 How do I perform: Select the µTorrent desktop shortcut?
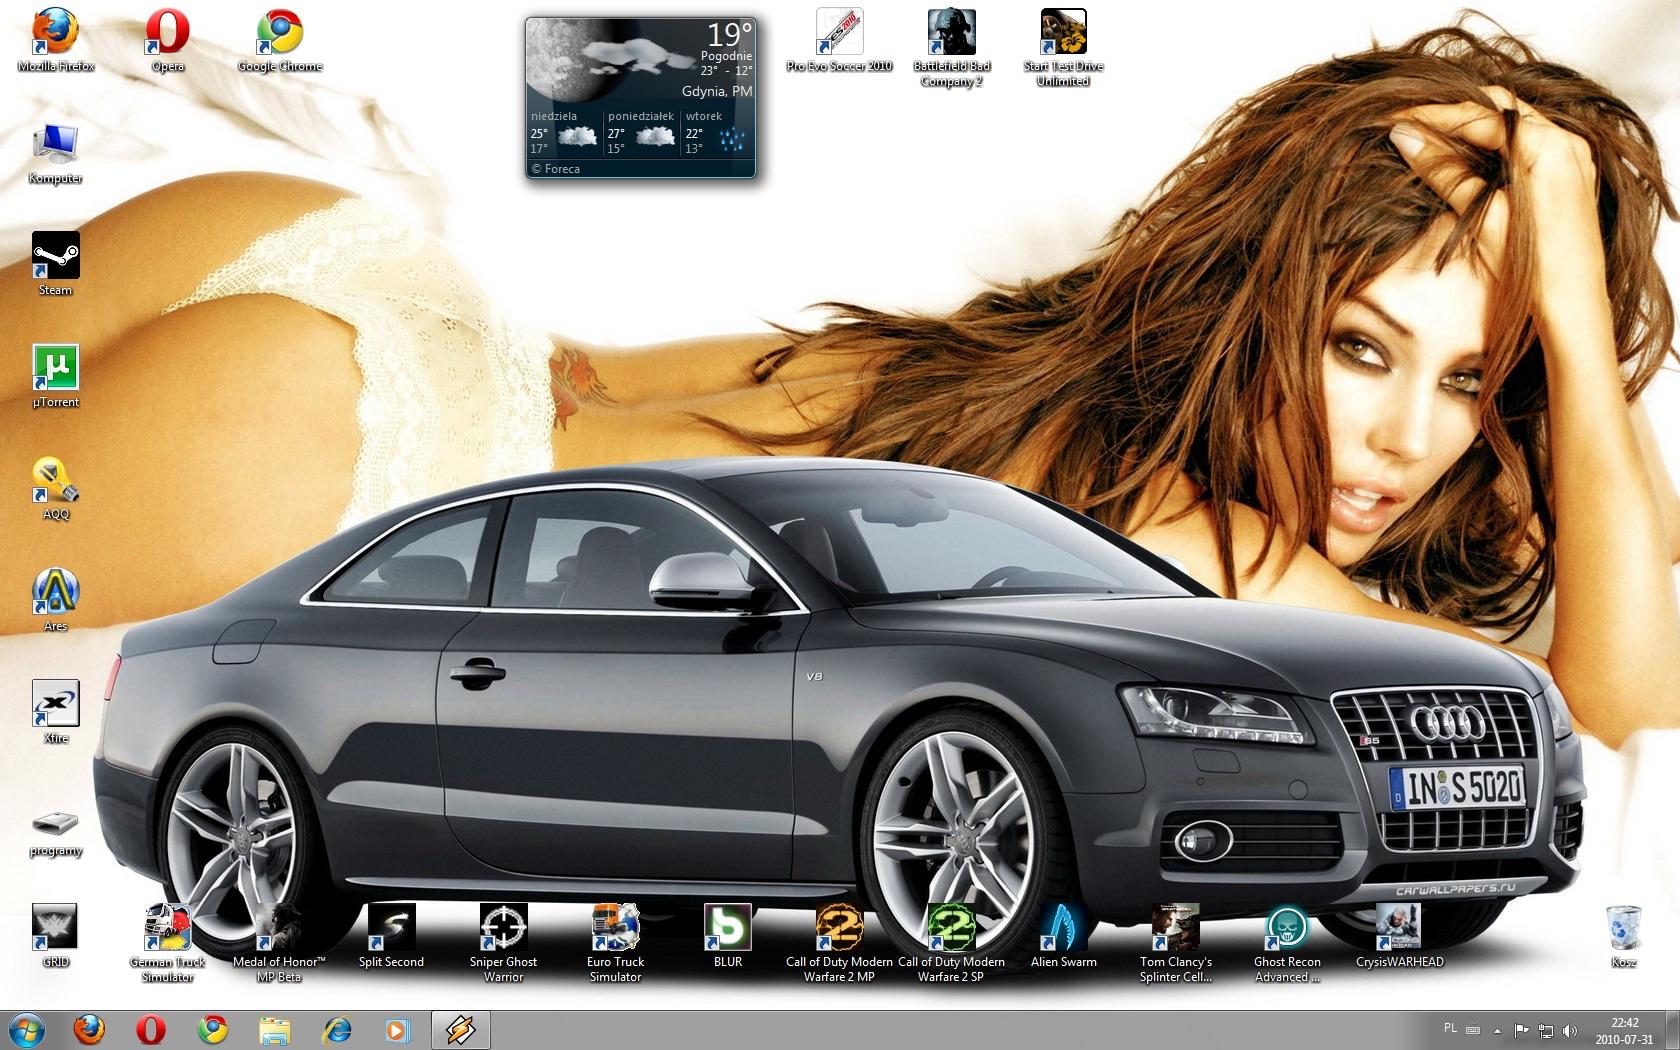(56, 377)
